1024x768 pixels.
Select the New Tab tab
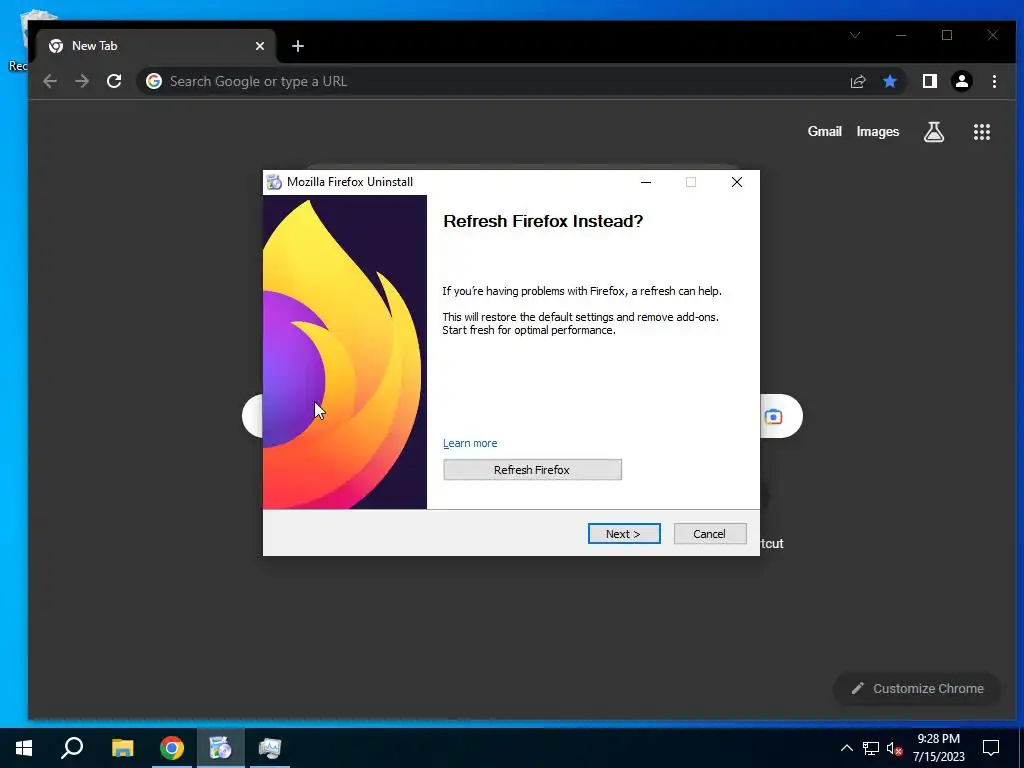pos(157,46)
